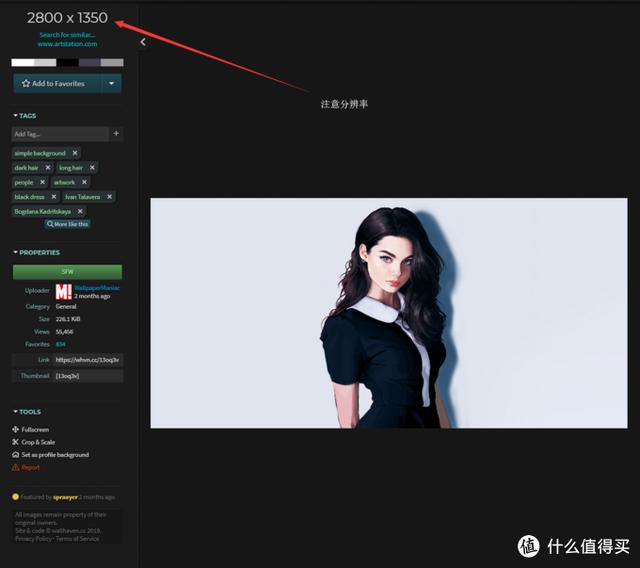640x568 pixels.
Task: Click the orange Report link
Action: point(31,468)
